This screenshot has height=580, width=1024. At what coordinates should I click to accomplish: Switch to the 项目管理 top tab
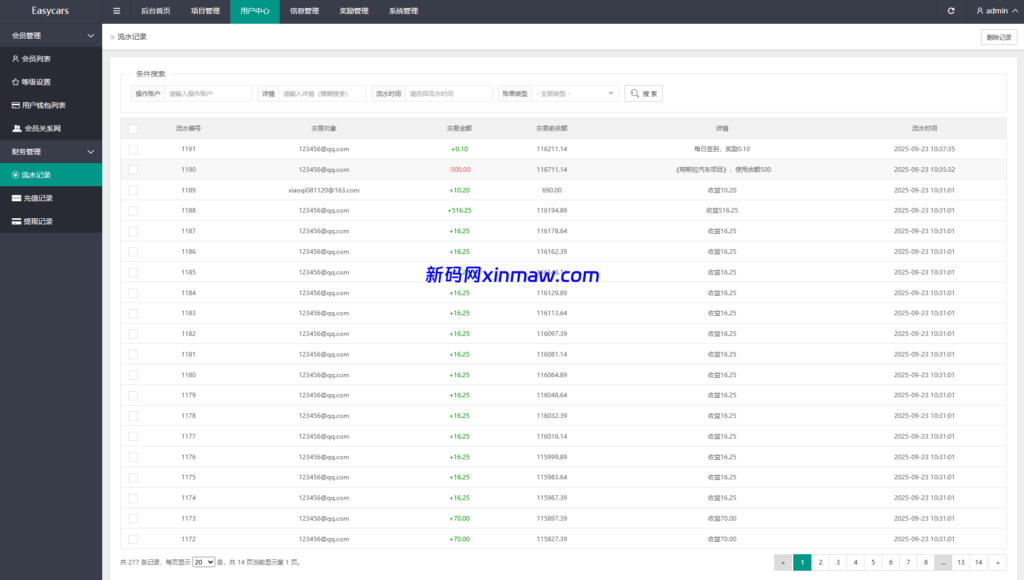click(x=205, y=11)
